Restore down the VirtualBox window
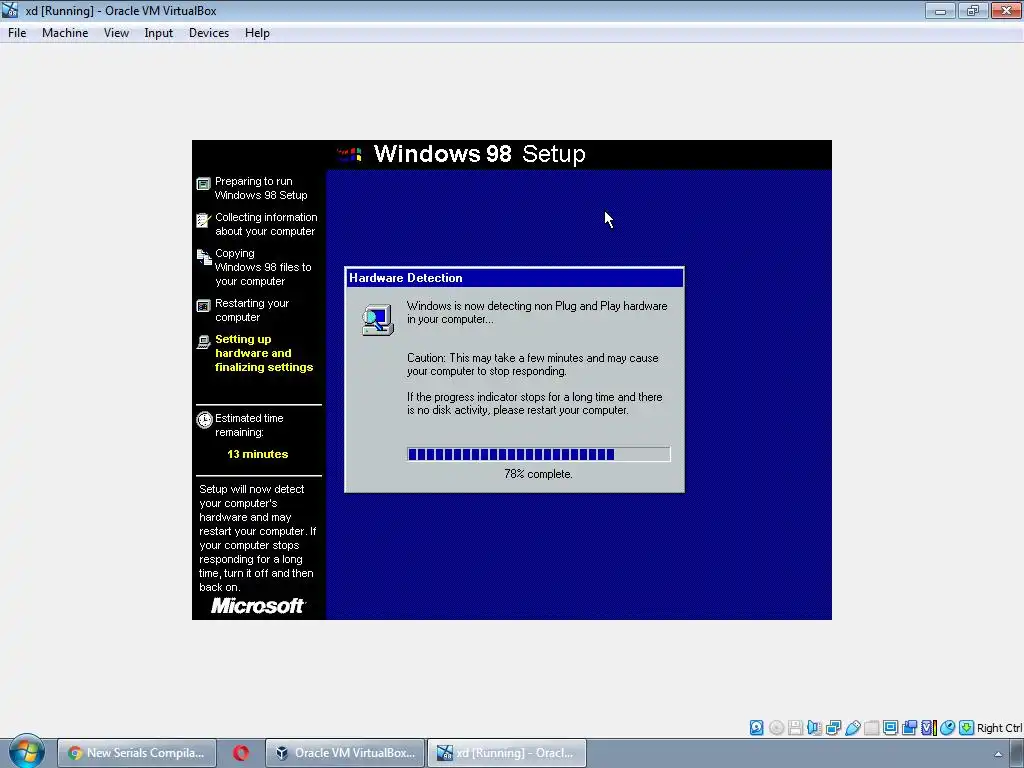1024x768 pixels. 973,10
